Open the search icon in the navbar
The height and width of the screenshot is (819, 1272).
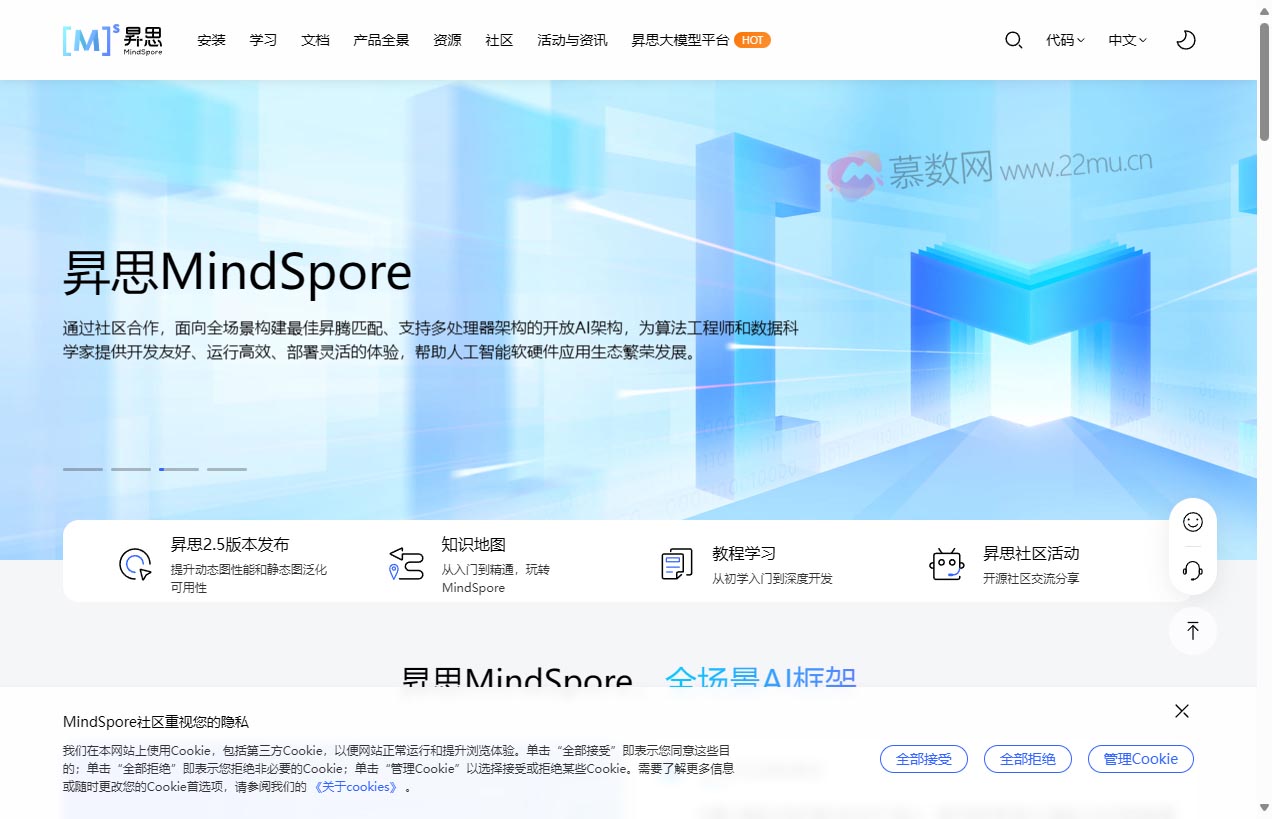[x=1013, y=40]
